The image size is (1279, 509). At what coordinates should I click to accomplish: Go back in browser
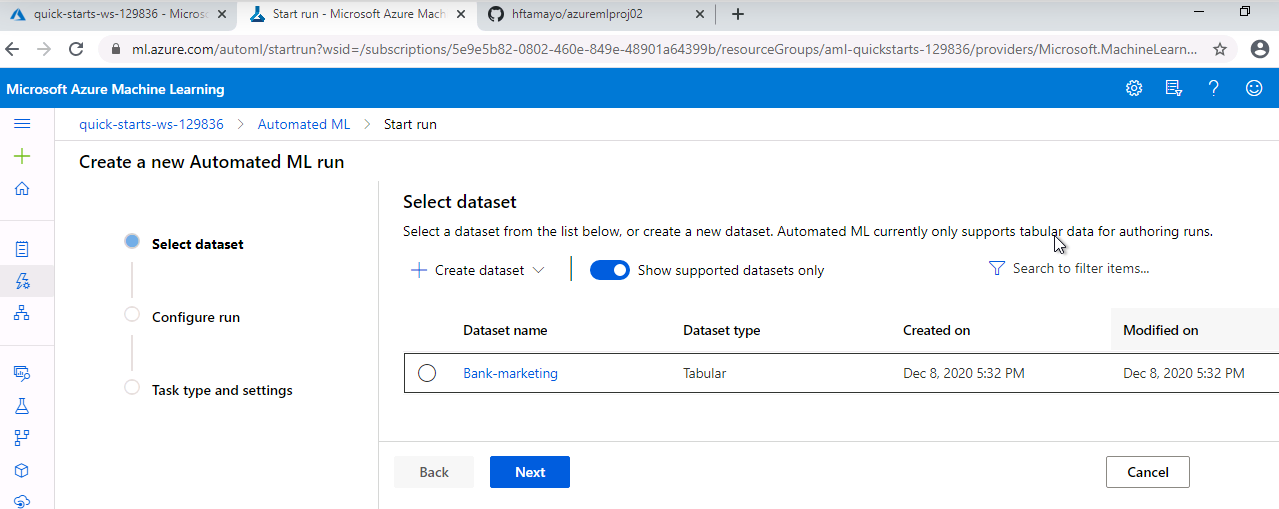pyautogui.click(x=13, y=49)
